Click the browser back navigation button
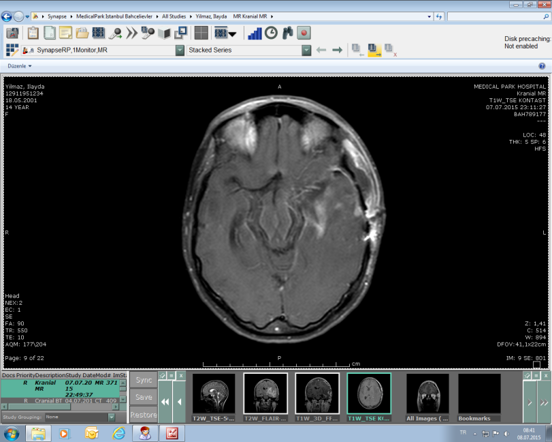 (x=7, y=17)
